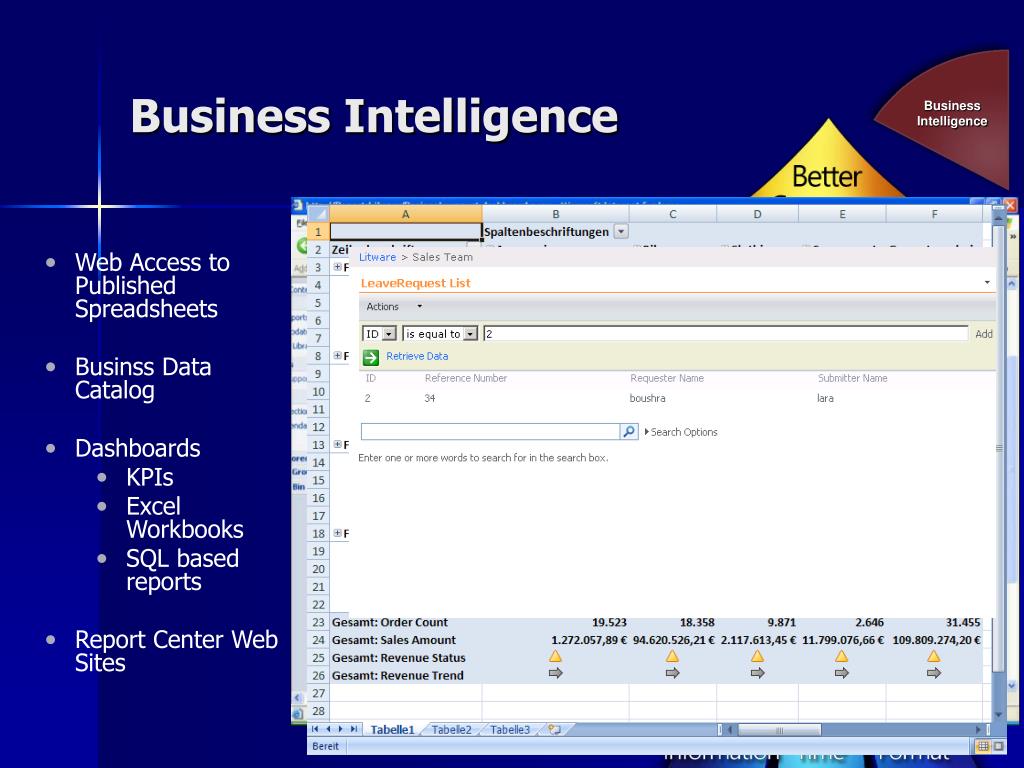Open the Spaltenbeschriftungen filter dropdown
1024x768 pixels.
622,232
